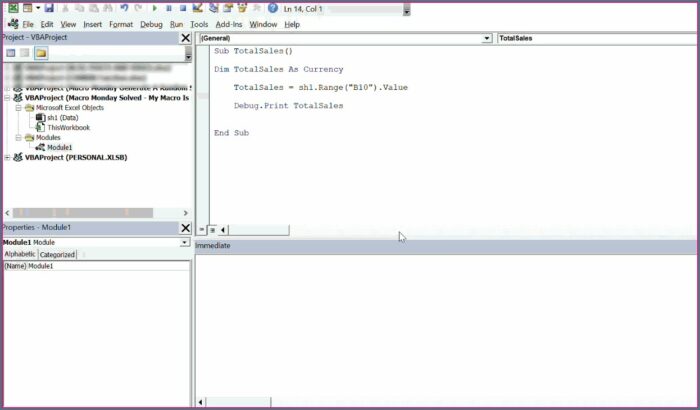This screenshot has width=700, height=410.
Task: Click the End Sub code line
Action: coord(231,133)
